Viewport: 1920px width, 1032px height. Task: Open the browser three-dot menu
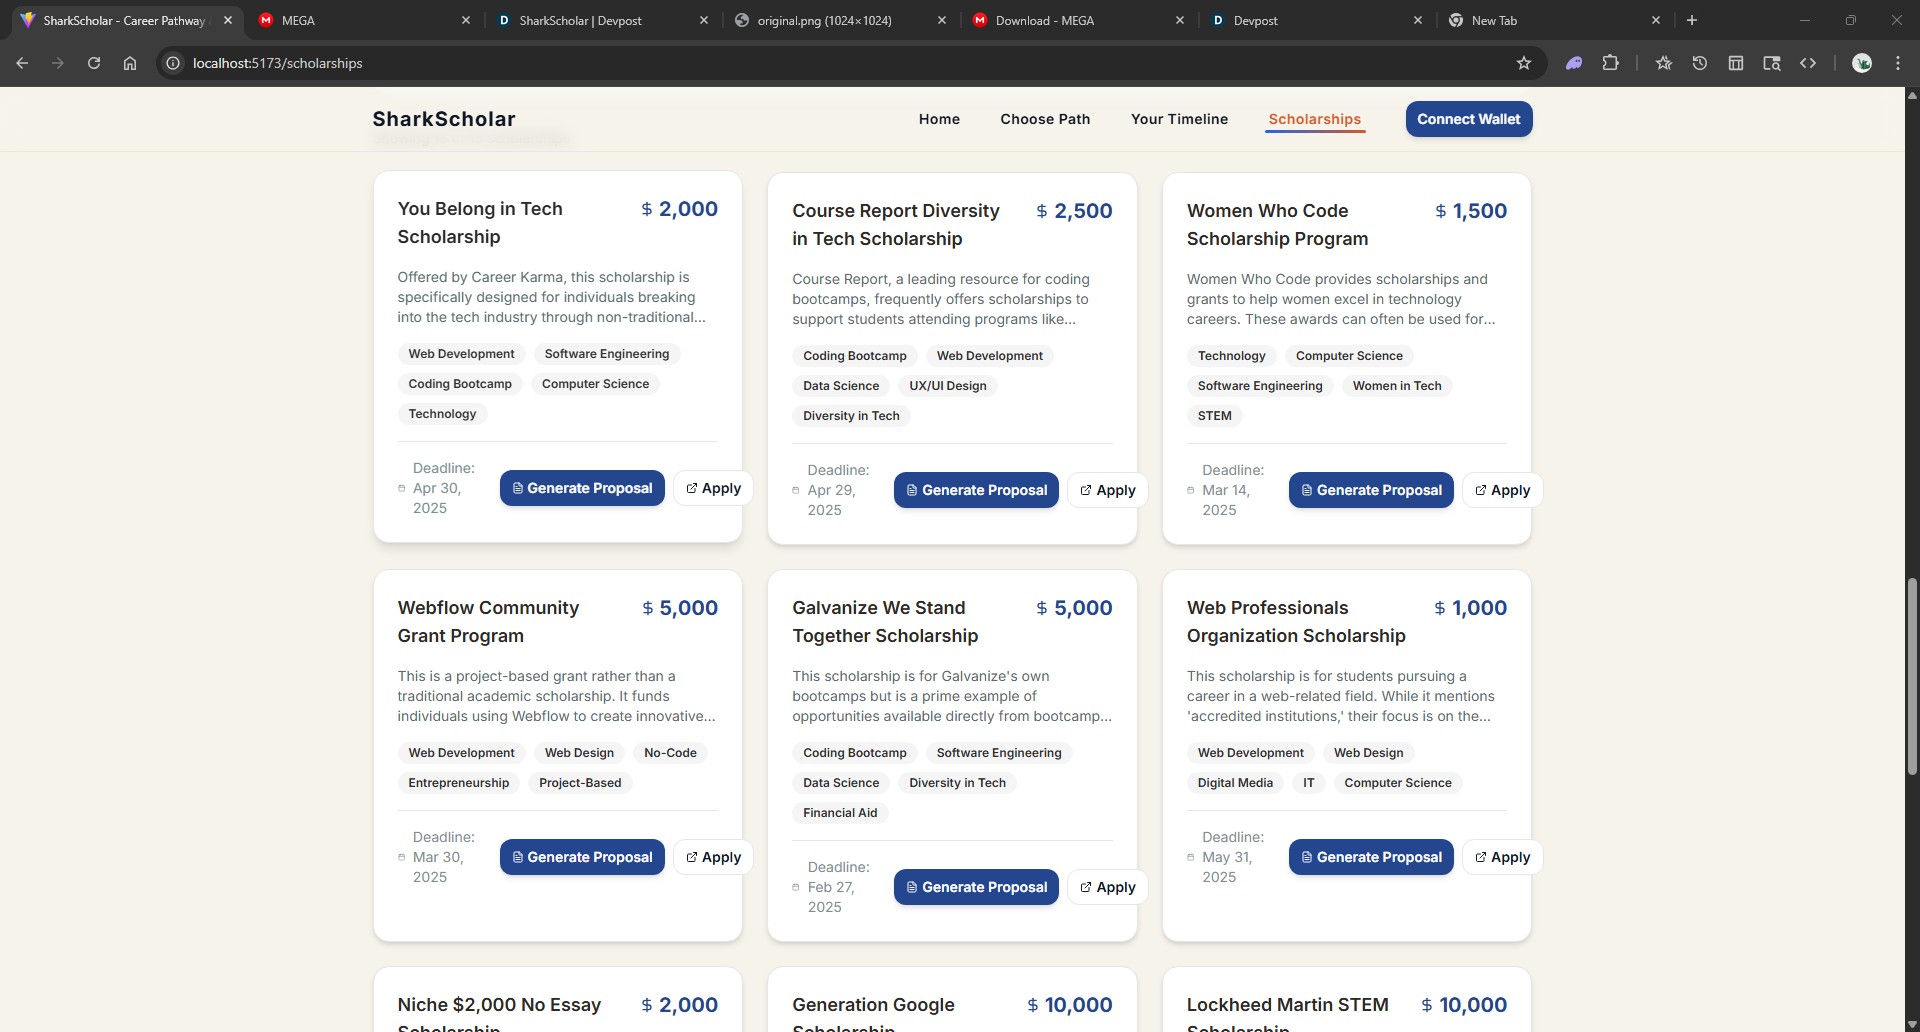1898,63
